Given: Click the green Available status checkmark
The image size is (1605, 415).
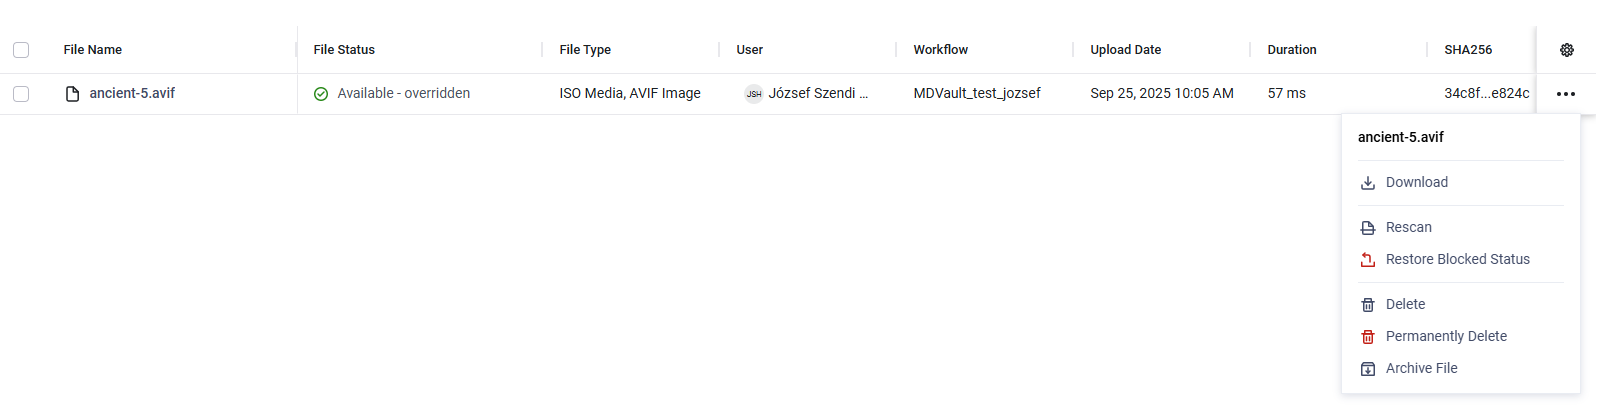Looking at the screenshot, I should pos(321,94).
